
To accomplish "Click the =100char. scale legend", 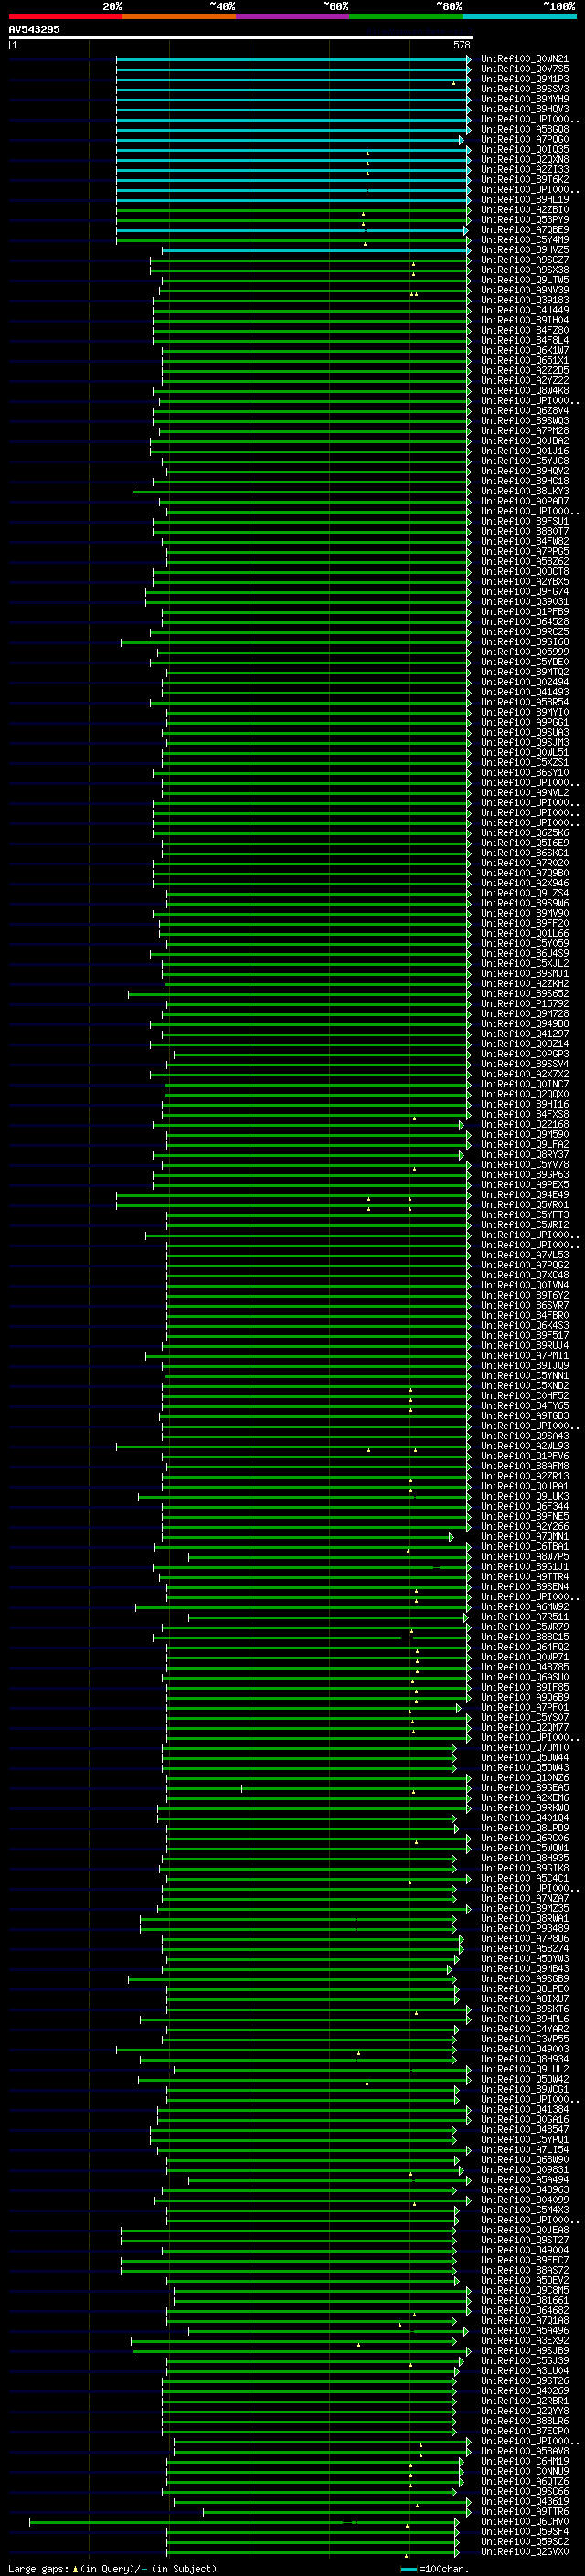I will click(433, 2568).
